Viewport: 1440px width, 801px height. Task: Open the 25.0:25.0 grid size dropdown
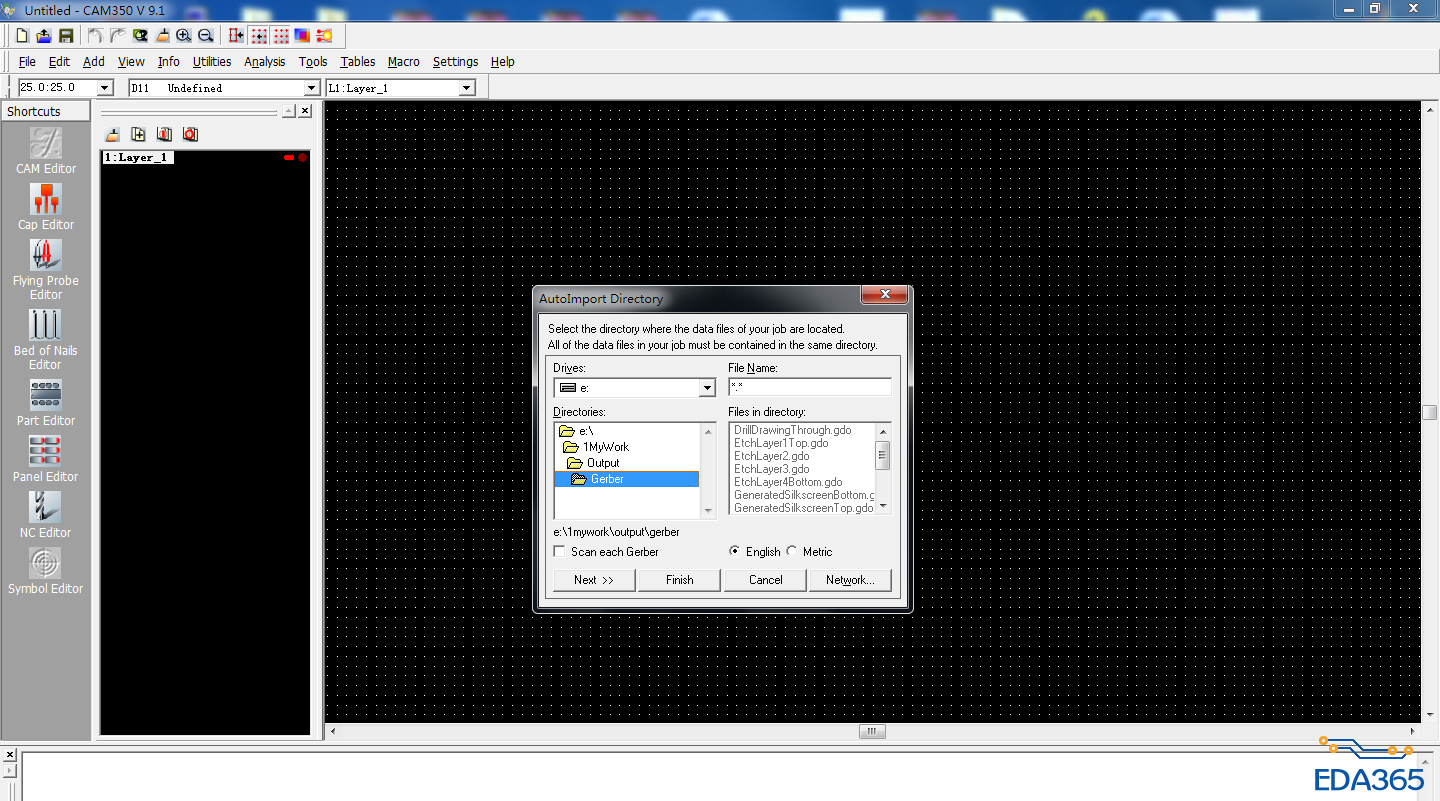point(105,88)
